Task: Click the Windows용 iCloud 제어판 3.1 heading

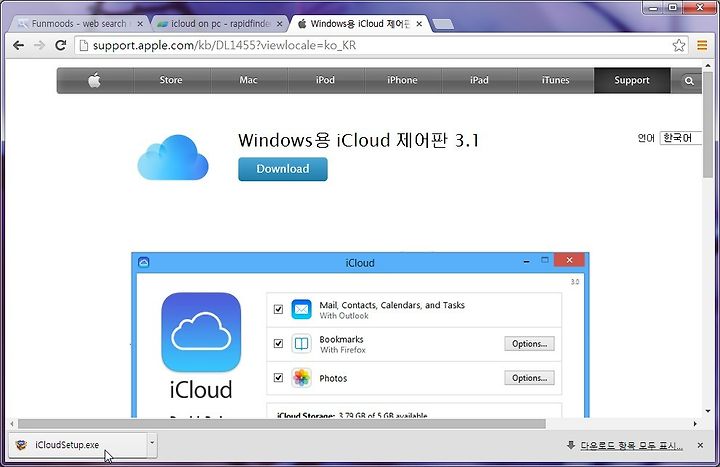Action: click(x=358, y=140)
